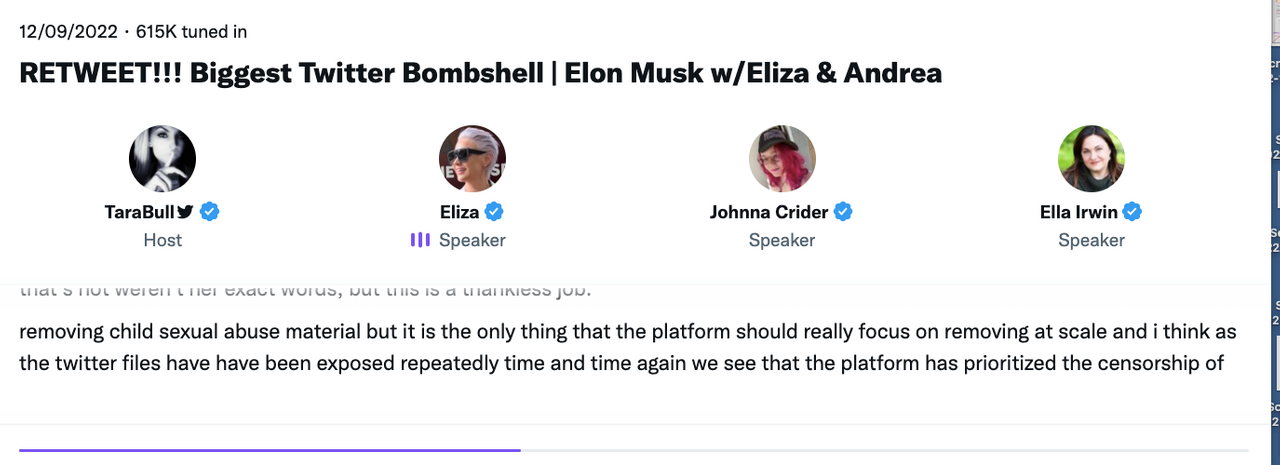
Task: Seek to the gray unplayed part of progress bar
Action: point(885,450)
